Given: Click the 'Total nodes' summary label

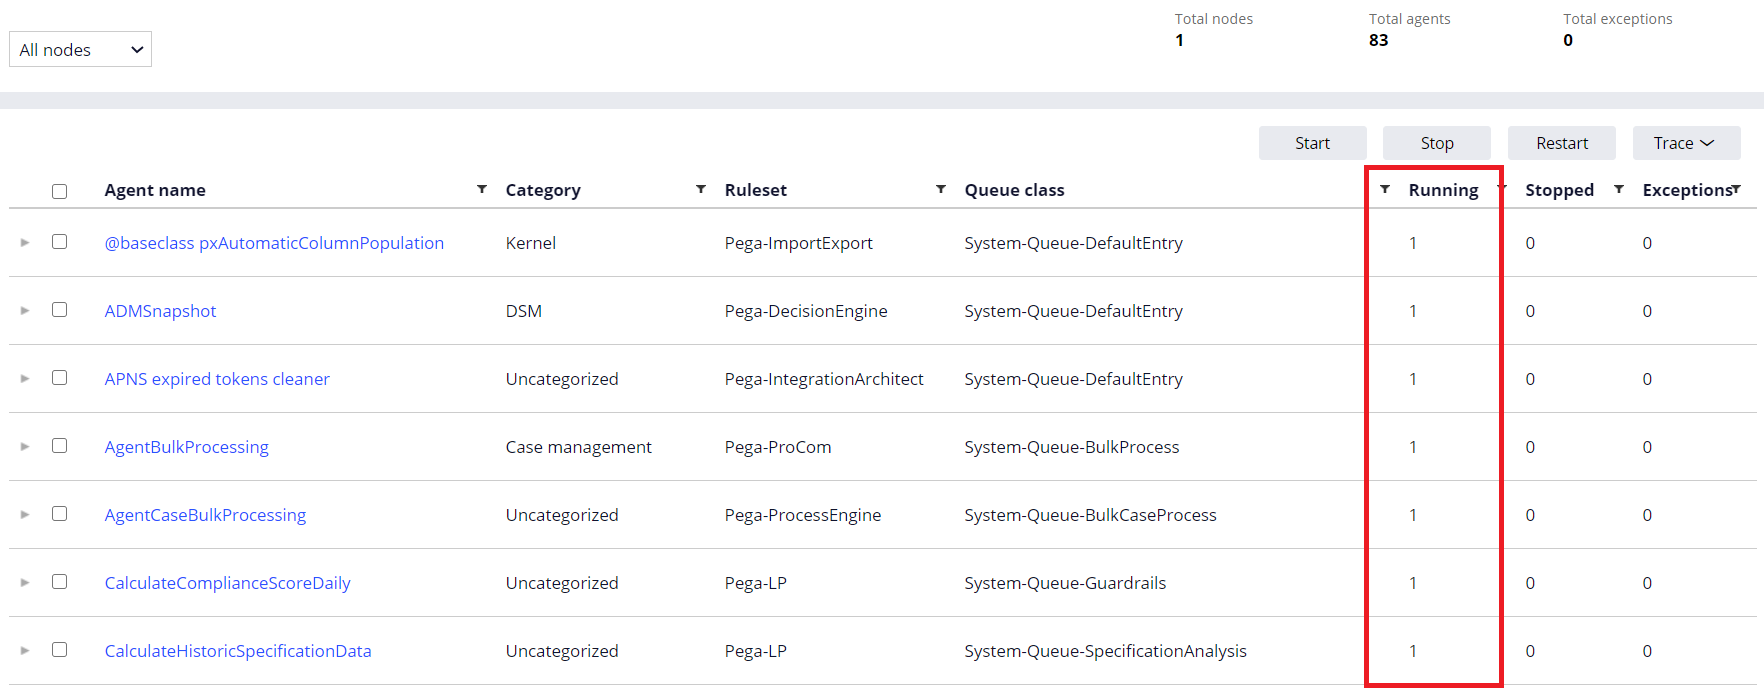Looking at the screenshot, I should tap(1214, 19).
